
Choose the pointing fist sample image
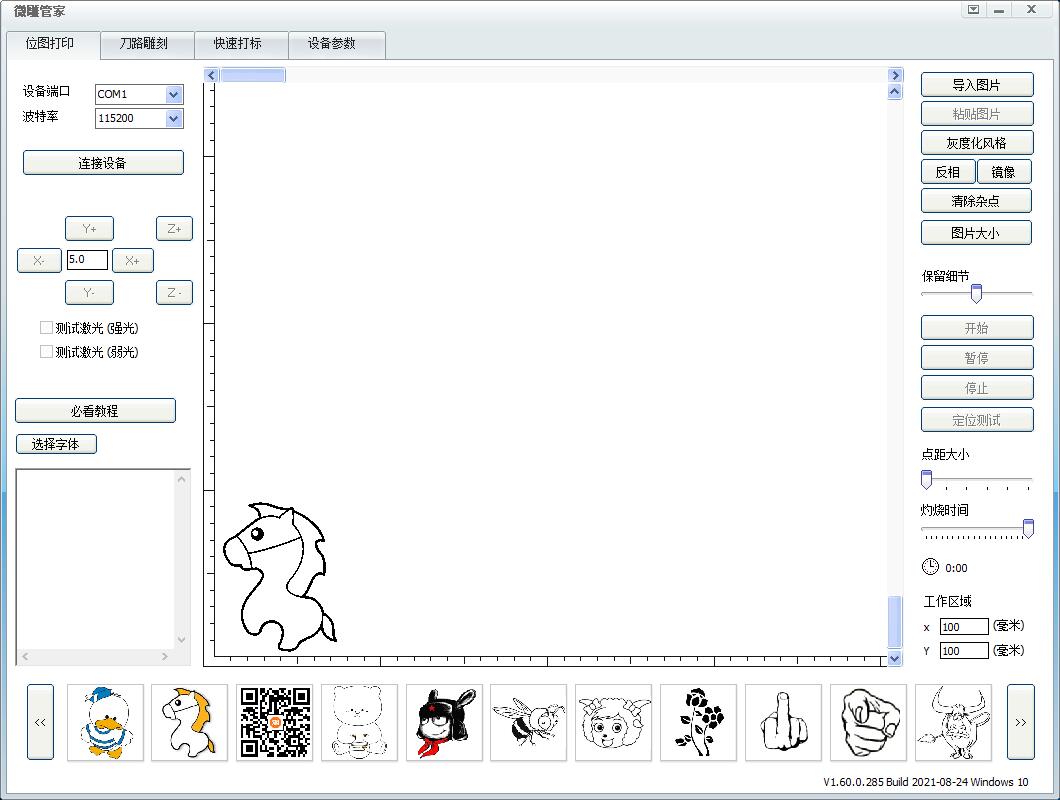pos(868,722)
